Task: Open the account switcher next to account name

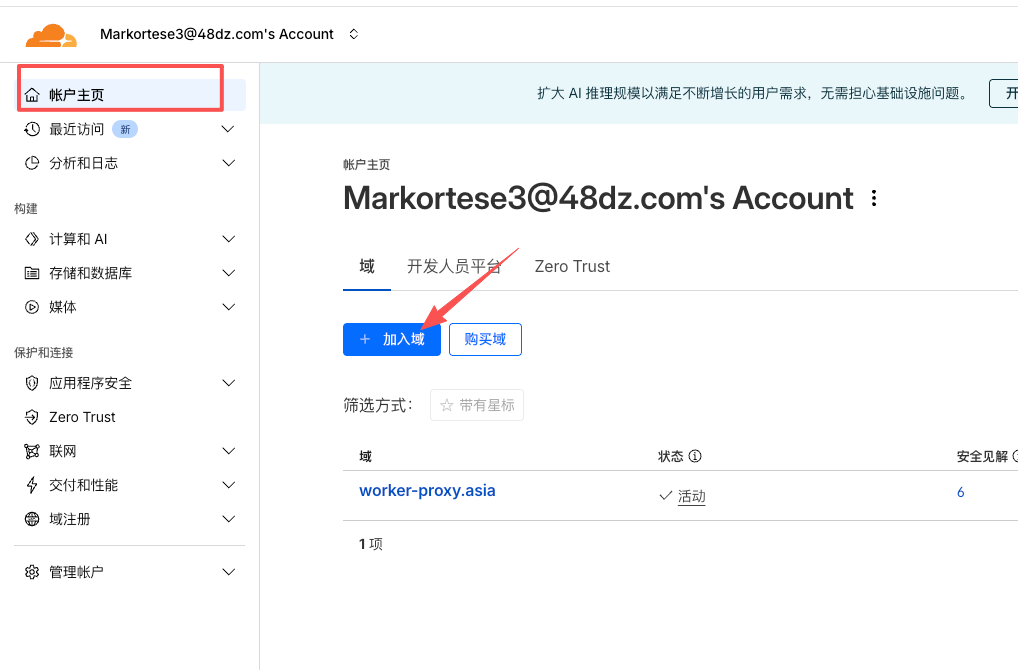Action: tap(353, 34)
